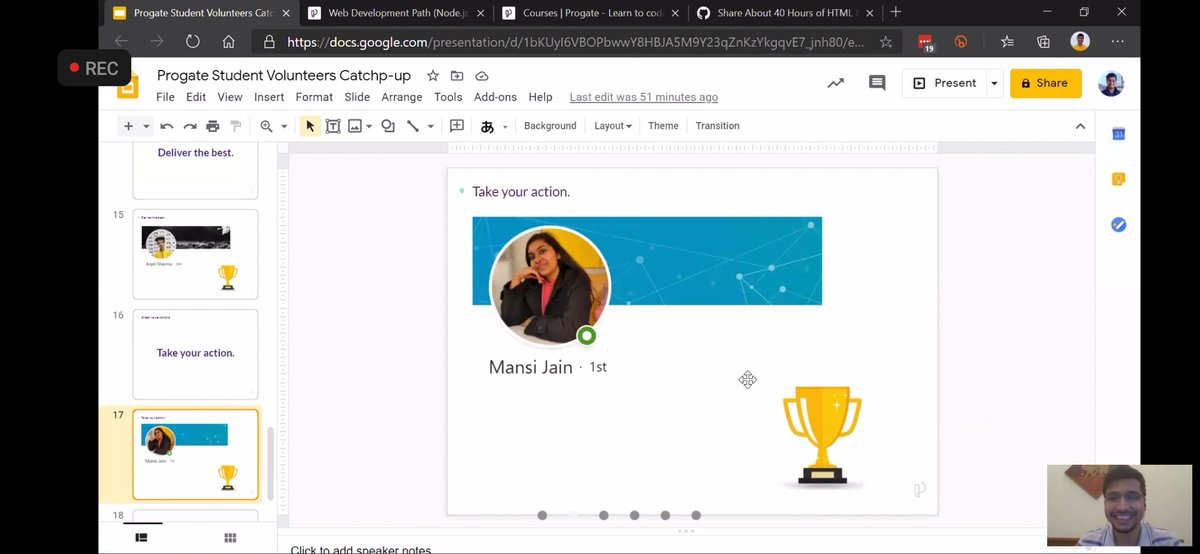Click the Print icon
Image resolution: width=1200 pixels, height=554 pixels.
coord(213,126)
